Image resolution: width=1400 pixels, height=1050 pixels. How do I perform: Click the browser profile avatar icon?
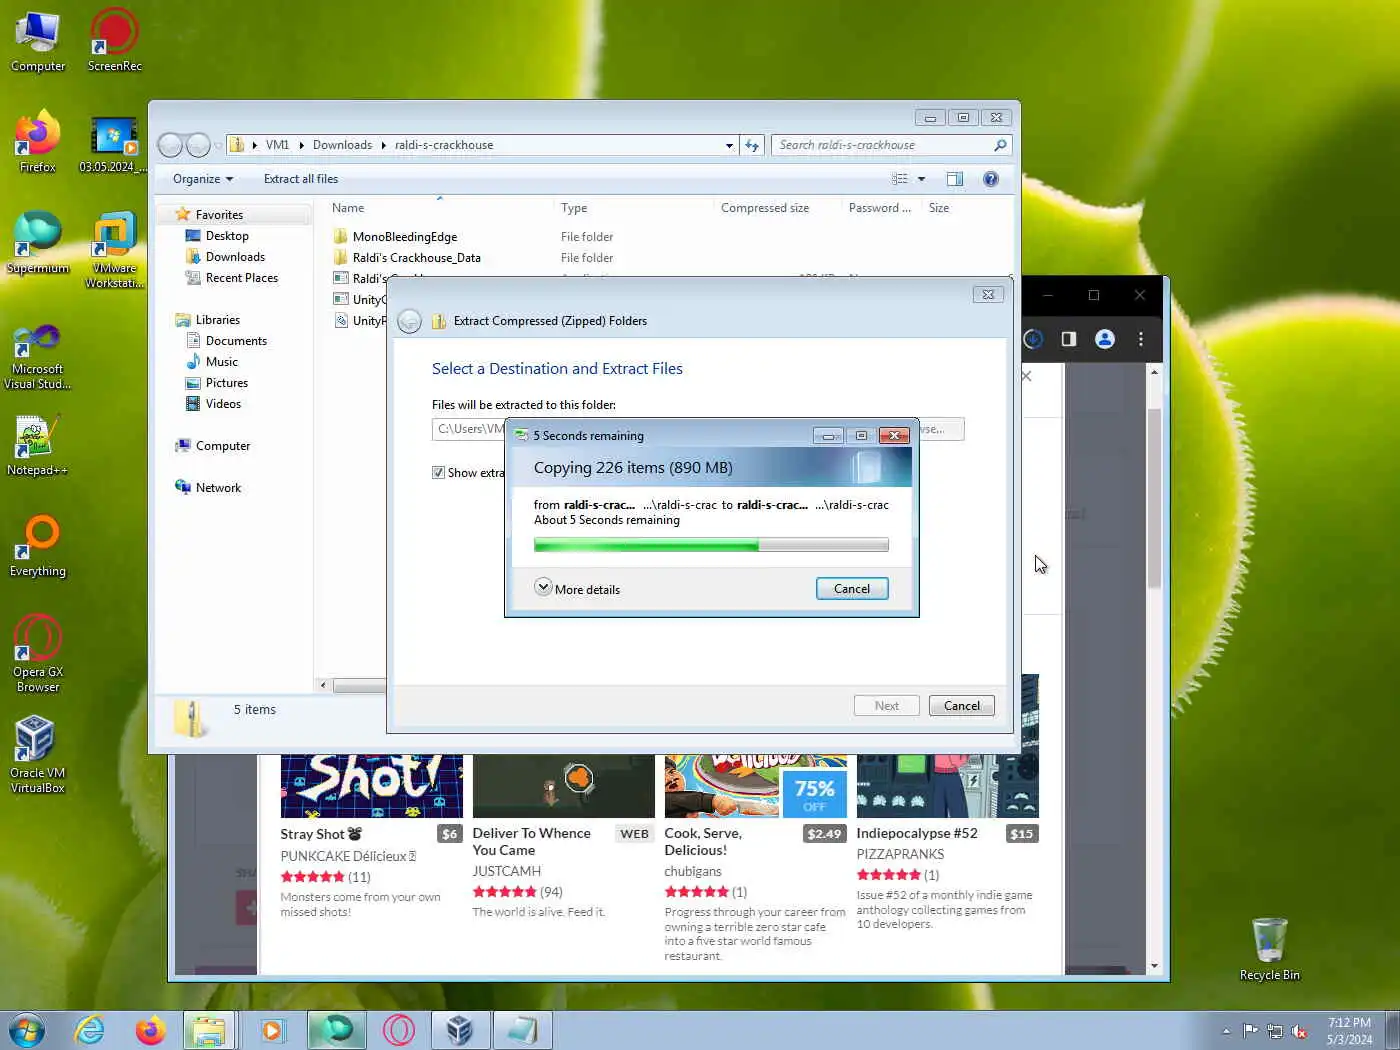[1104, 339]
